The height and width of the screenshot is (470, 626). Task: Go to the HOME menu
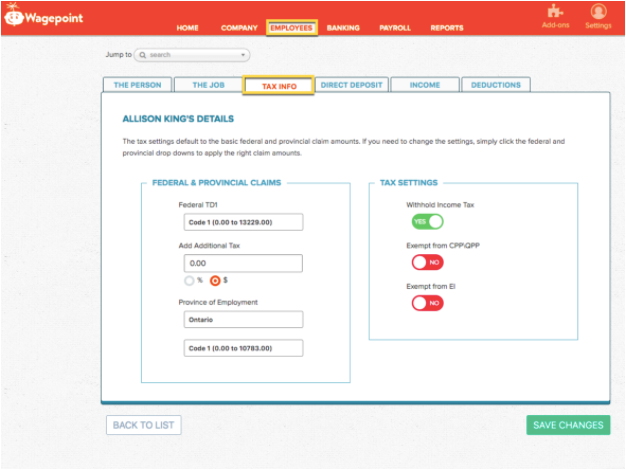pyautogui.click(x=187, y=28)
